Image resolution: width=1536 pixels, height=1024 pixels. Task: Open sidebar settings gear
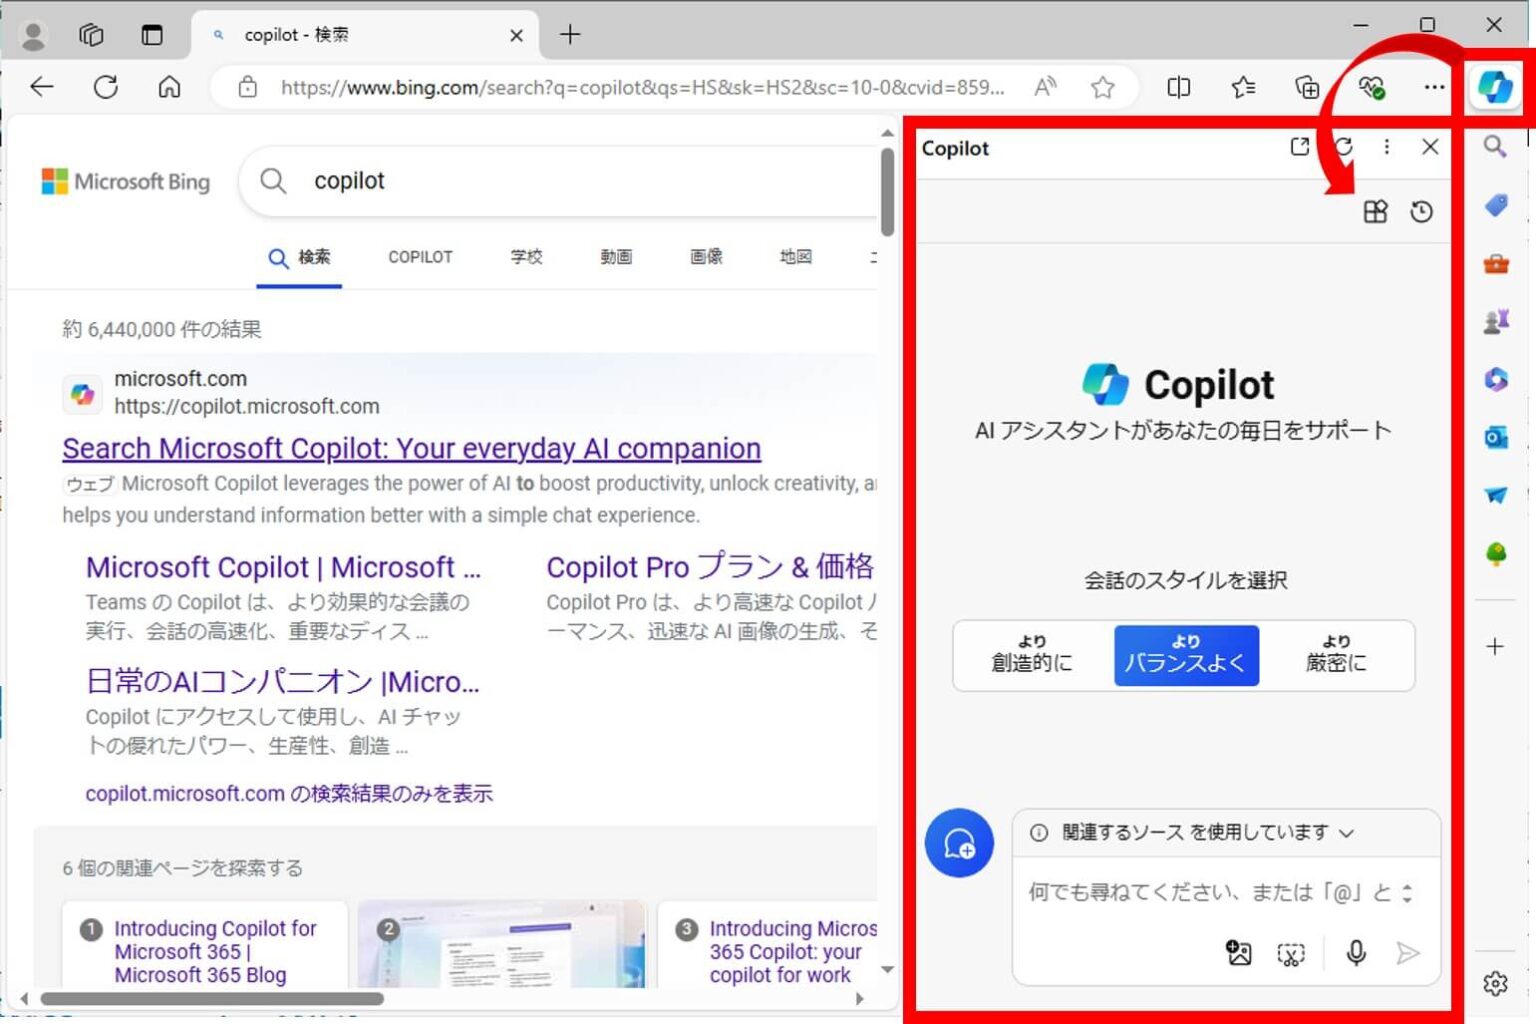click(1495, 984)
